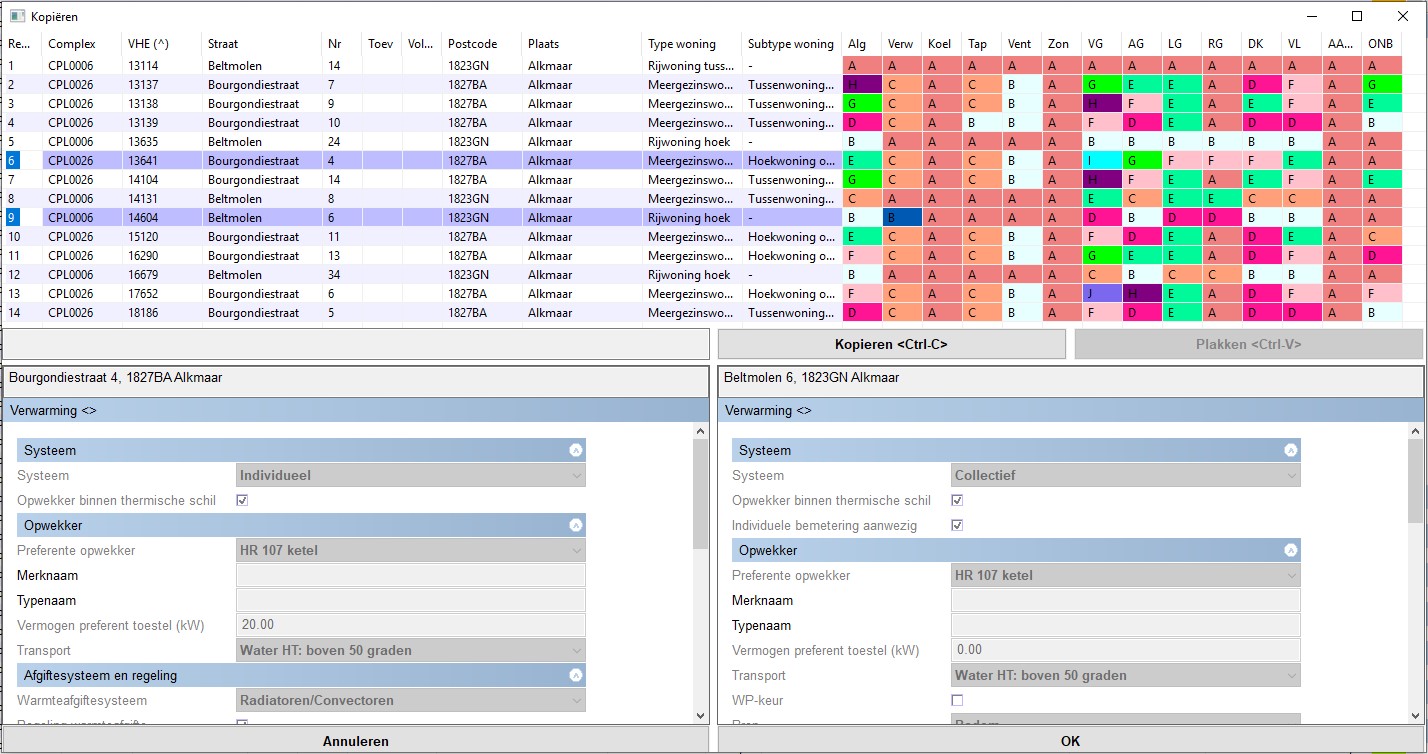The image size is (1428, 754).
Task: Click the Plaats column header
Action: point(582,44)
